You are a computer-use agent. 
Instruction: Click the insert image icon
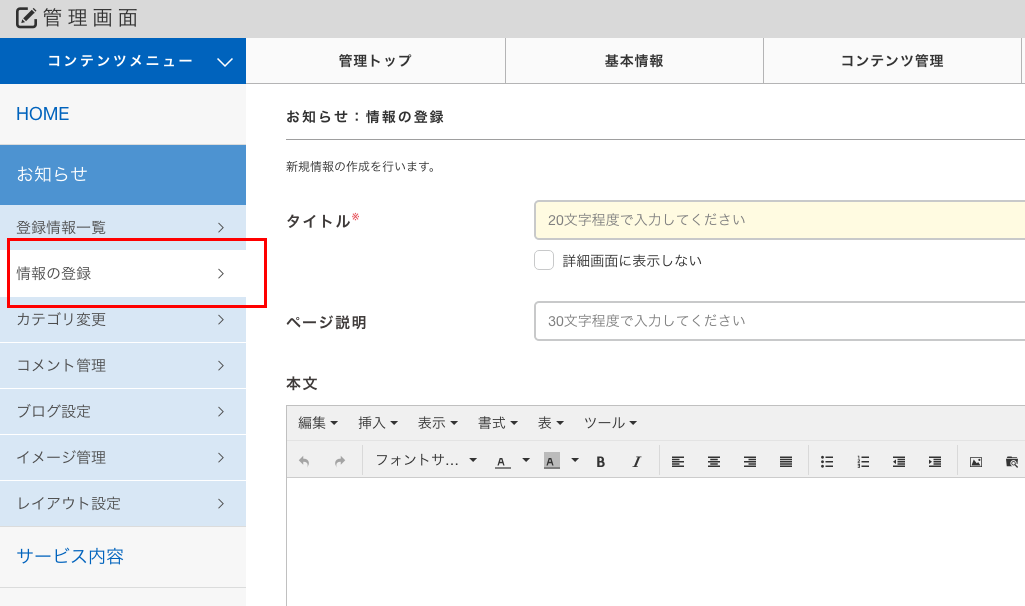pos(976,461)
